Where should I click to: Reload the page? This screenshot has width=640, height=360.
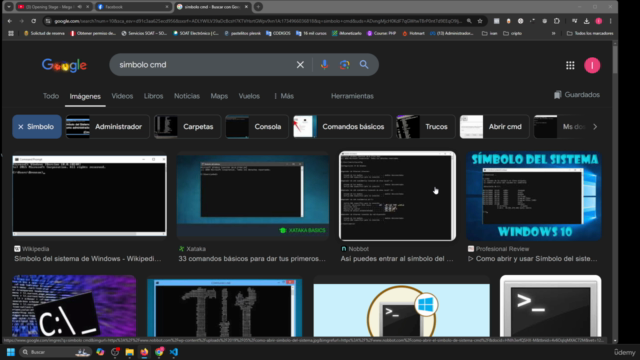point(33,21)
